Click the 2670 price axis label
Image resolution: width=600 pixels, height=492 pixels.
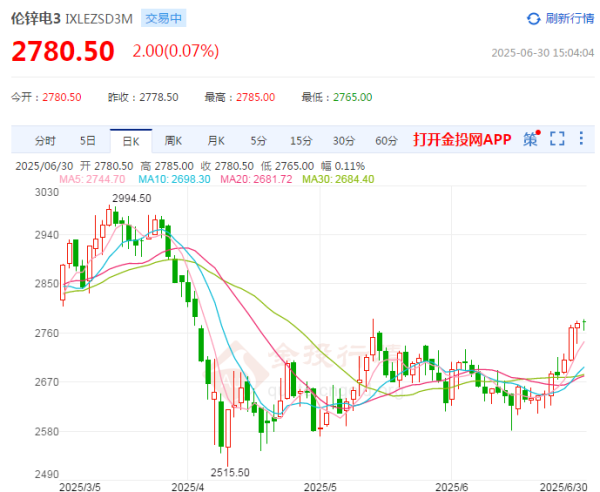coord(47,382)
